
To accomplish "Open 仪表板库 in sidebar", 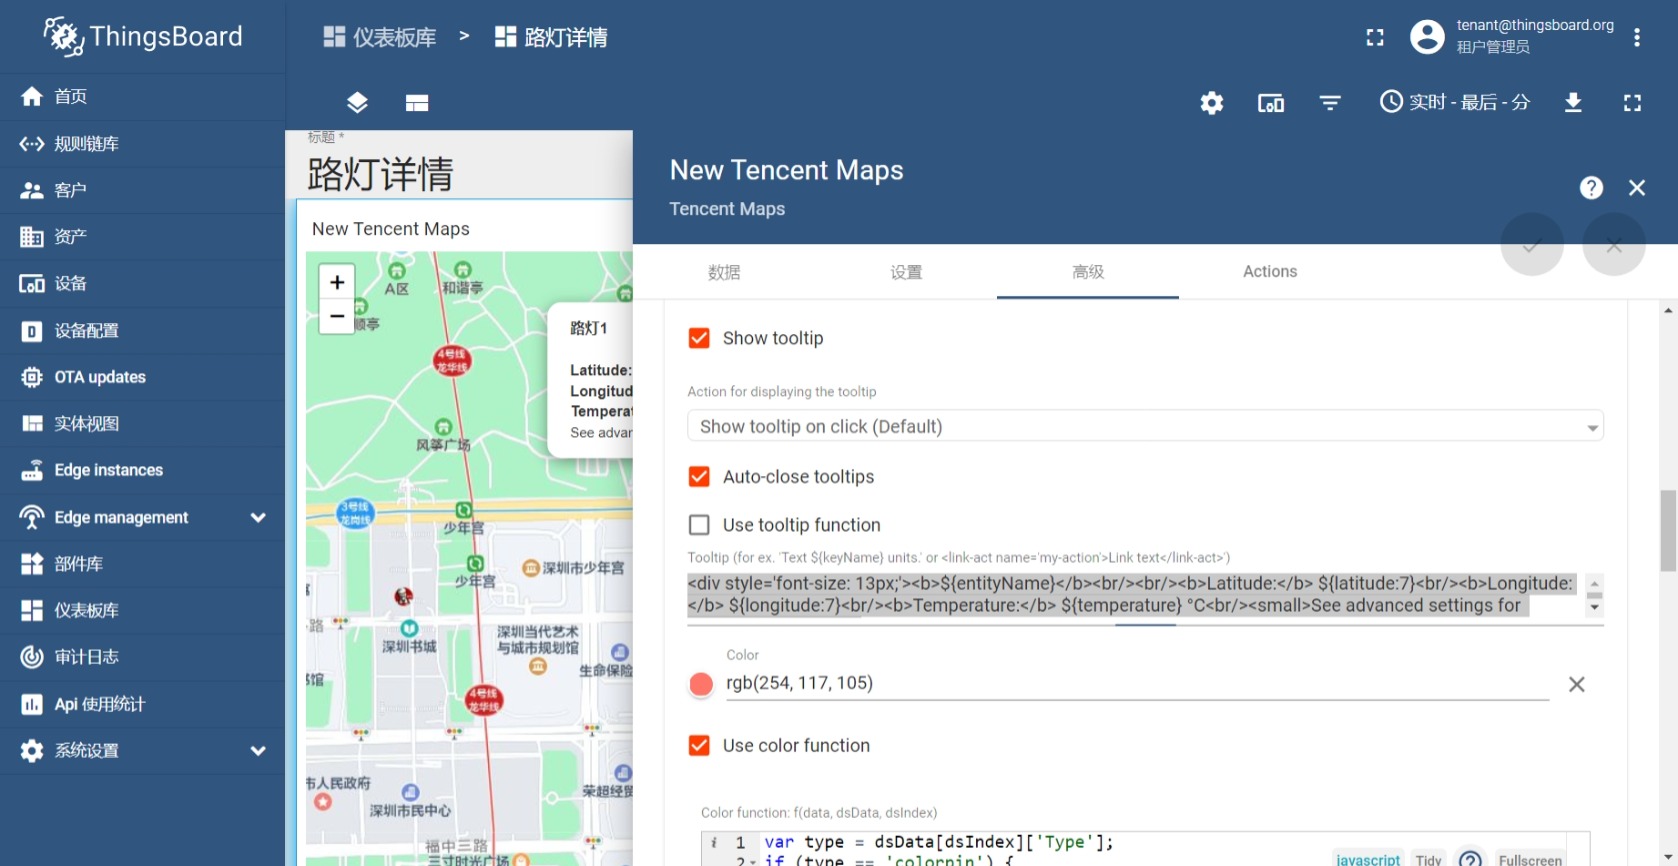I will [x=142, y=610].
